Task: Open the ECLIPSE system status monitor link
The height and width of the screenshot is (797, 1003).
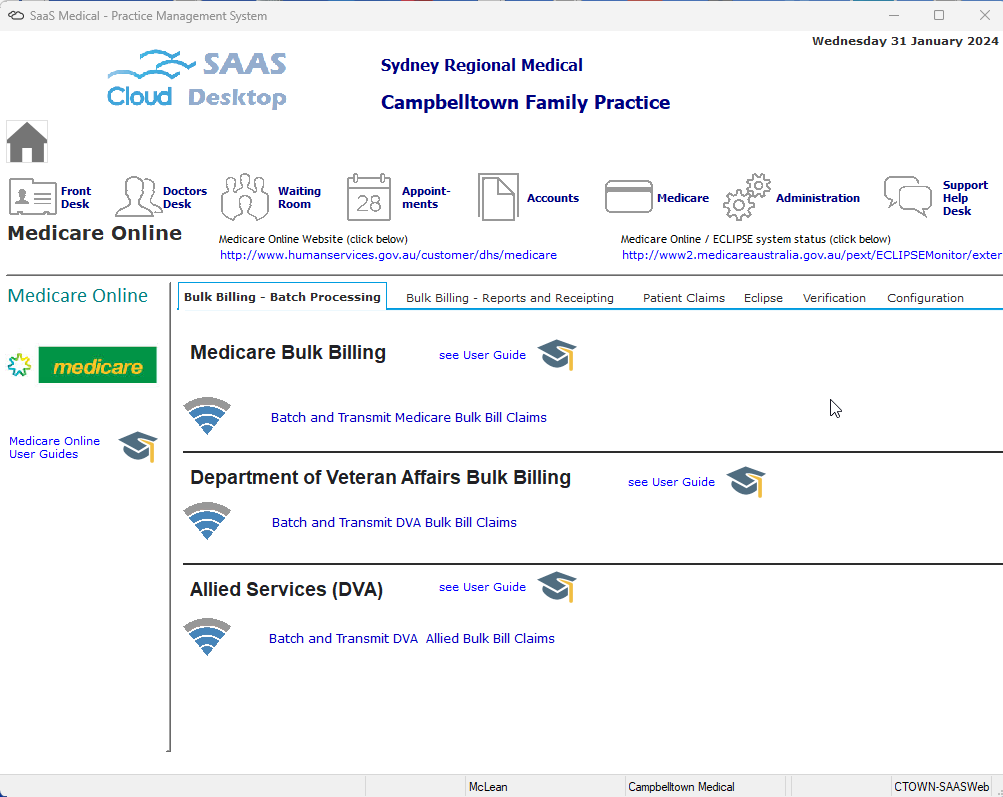Action: click(x=812, y=255)
